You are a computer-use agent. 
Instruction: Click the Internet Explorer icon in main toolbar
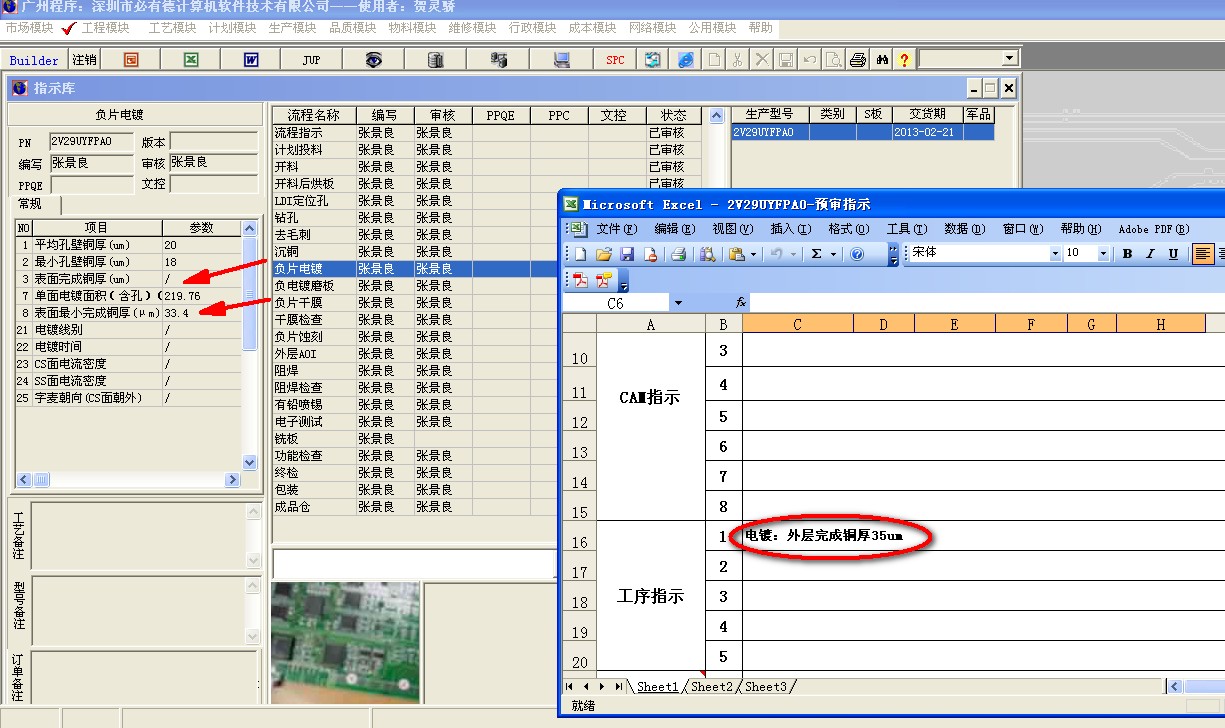tap(685, 60)
